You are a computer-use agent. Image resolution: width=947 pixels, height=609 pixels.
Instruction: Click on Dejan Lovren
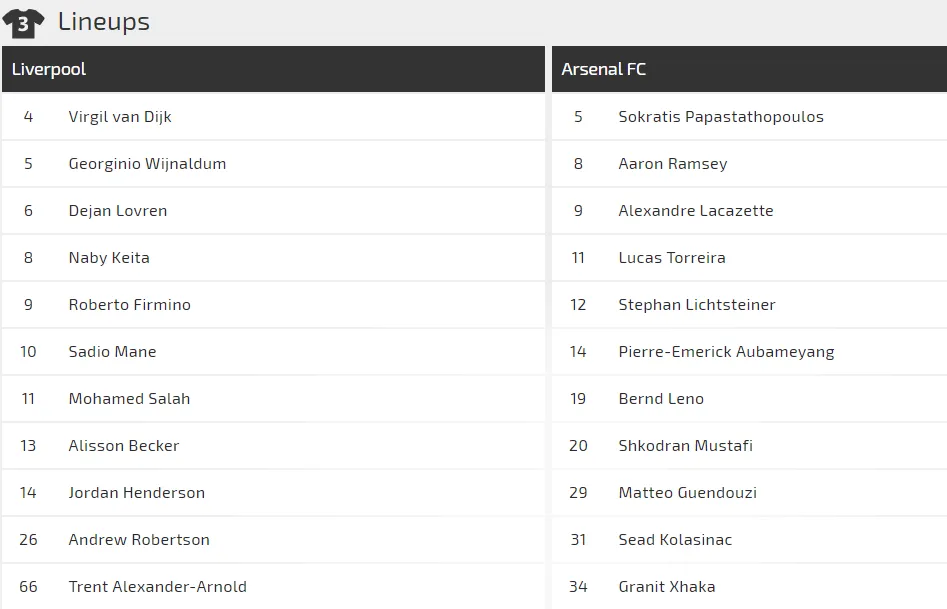point(118,211)
